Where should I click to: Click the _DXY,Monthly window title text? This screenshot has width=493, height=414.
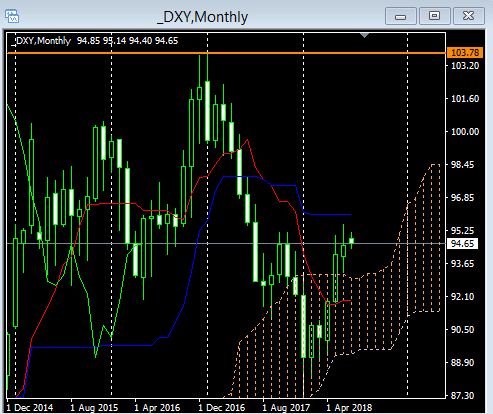point(202,17)
